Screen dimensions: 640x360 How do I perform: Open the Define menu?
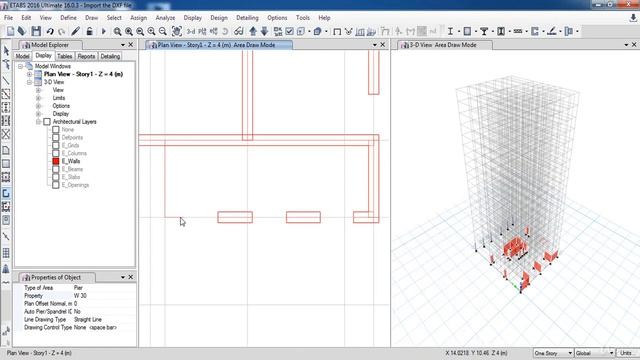[68, 18]
